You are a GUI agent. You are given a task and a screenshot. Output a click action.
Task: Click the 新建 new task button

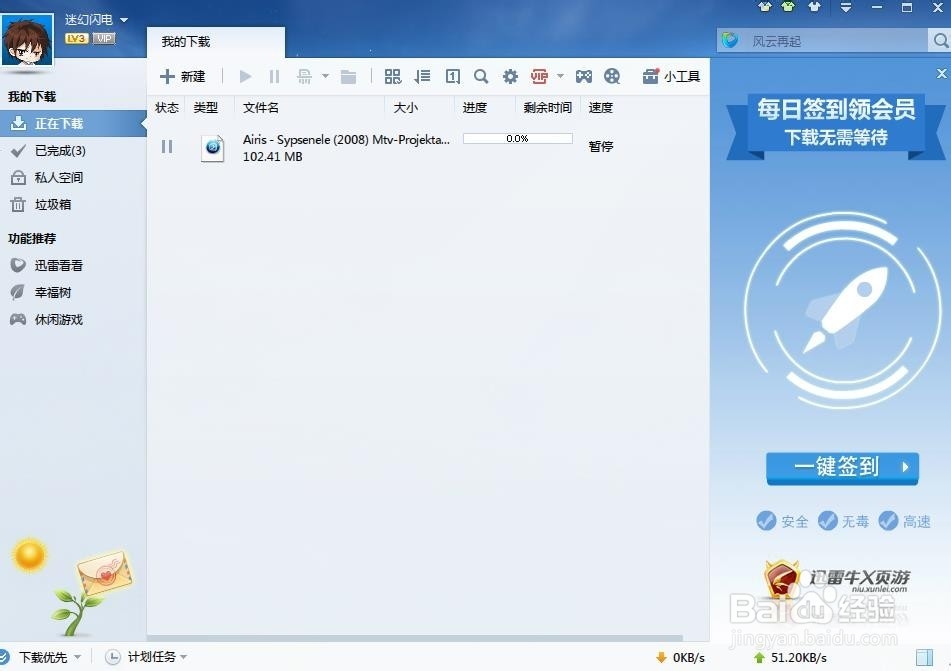[184, 76]
